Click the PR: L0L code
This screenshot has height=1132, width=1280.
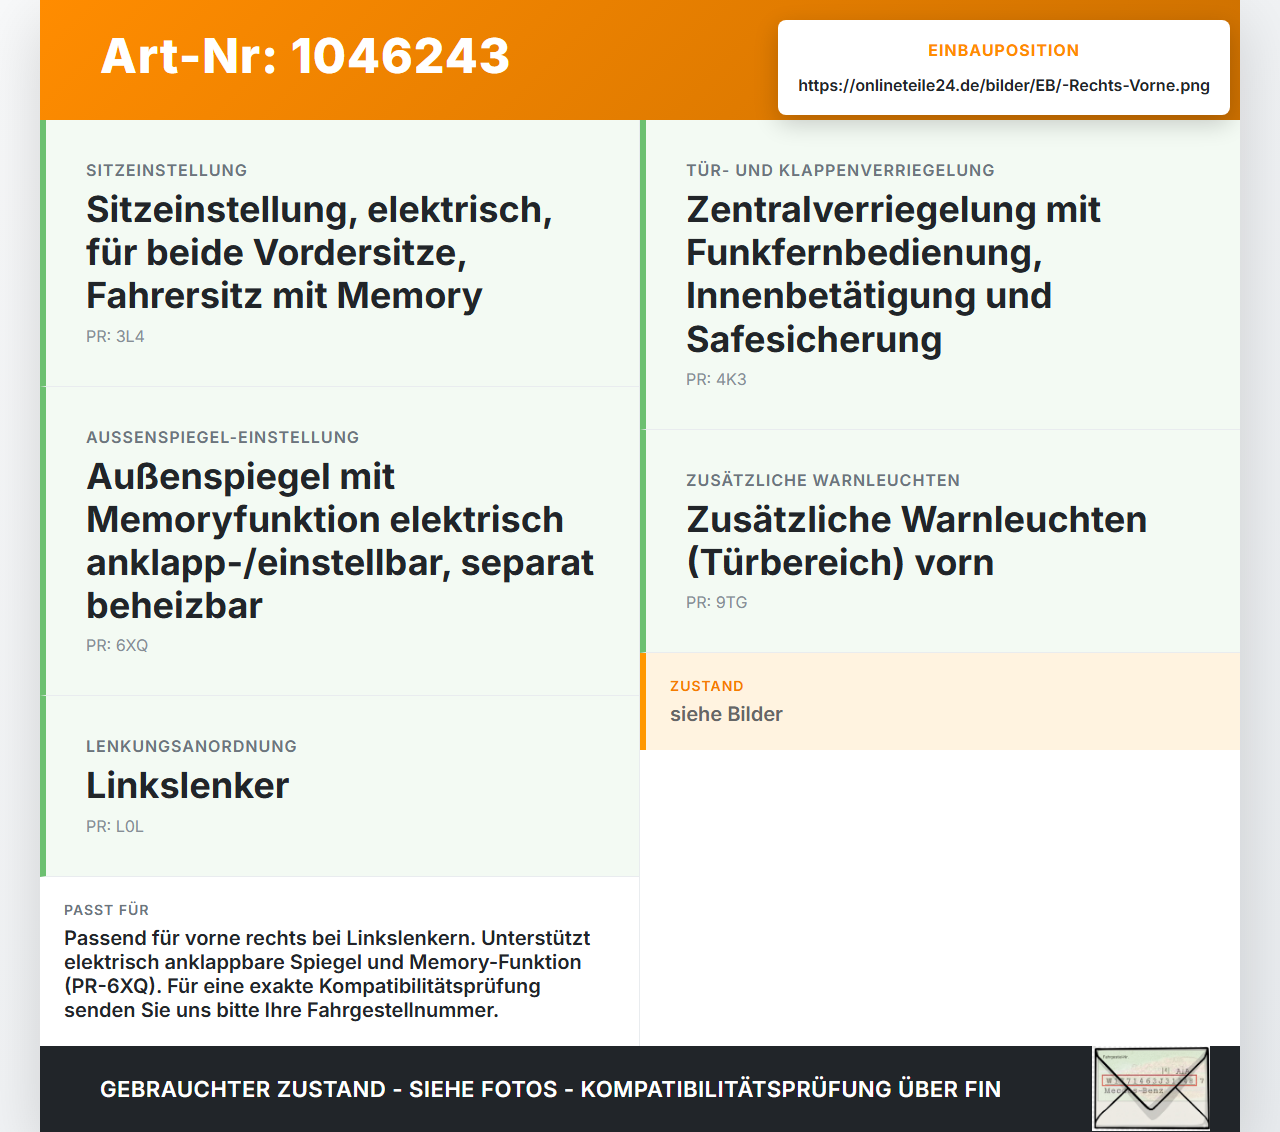(115, 827)
